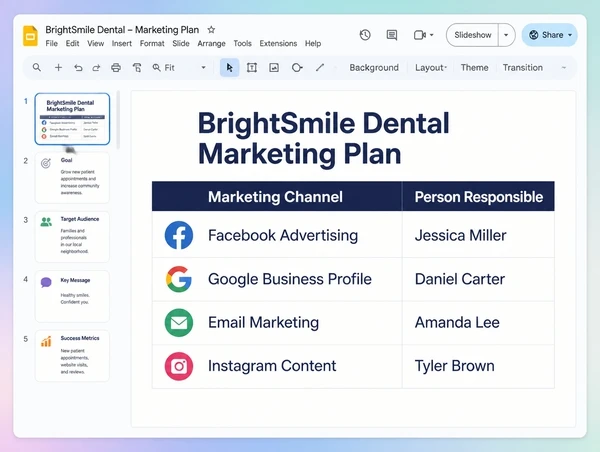Insert a shape from toolbar
600x452 pixels.
tap(297, 68)
